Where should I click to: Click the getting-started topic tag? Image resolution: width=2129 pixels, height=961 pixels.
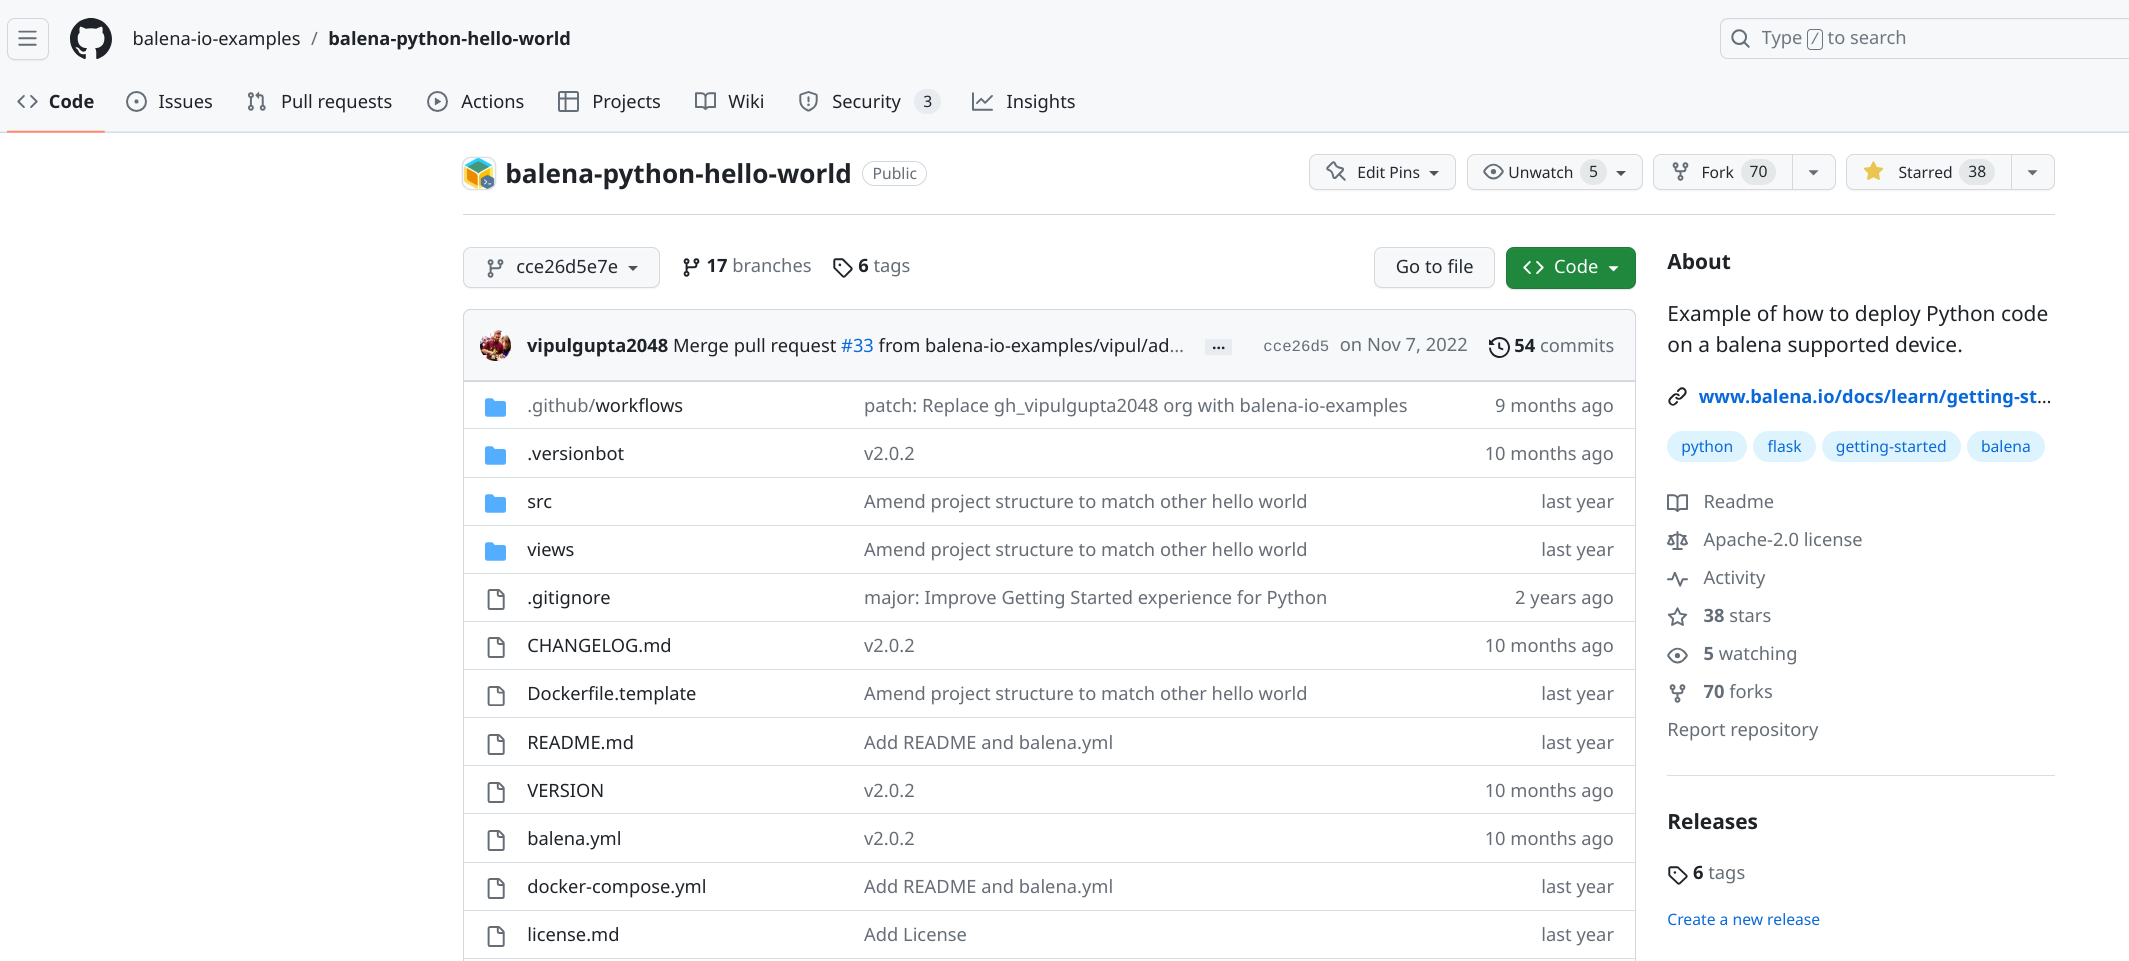tap(1891, 447)
